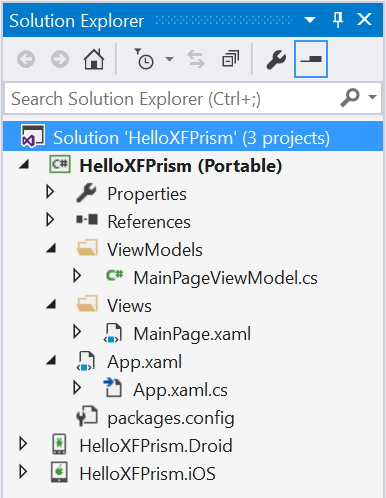Click Sync with Active Document icon
Screen dimensions: 386x498
196,59
